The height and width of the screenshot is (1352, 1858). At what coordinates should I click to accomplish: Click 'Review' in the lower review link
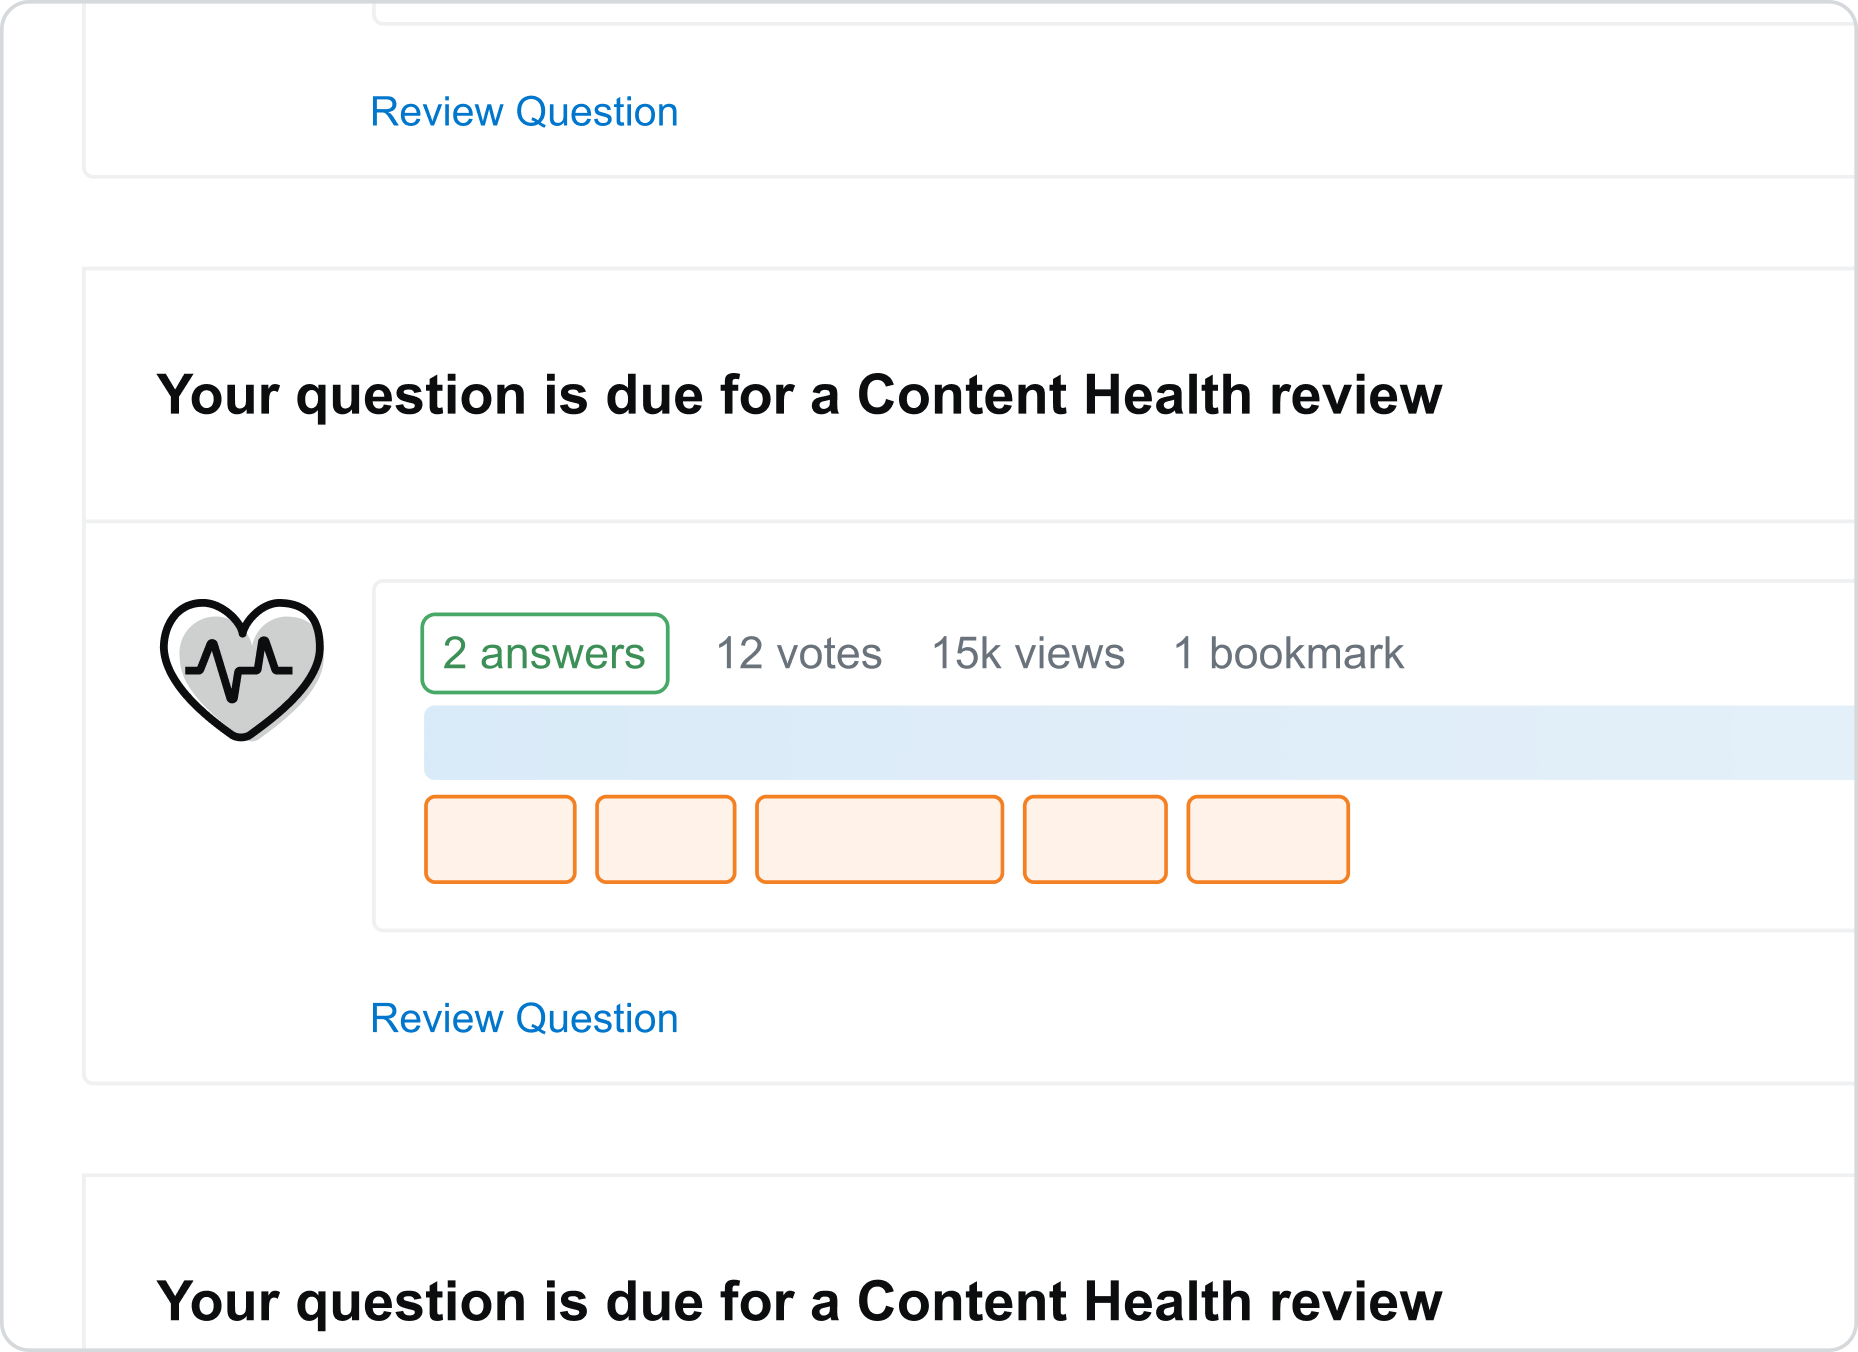click(437, 1018)
